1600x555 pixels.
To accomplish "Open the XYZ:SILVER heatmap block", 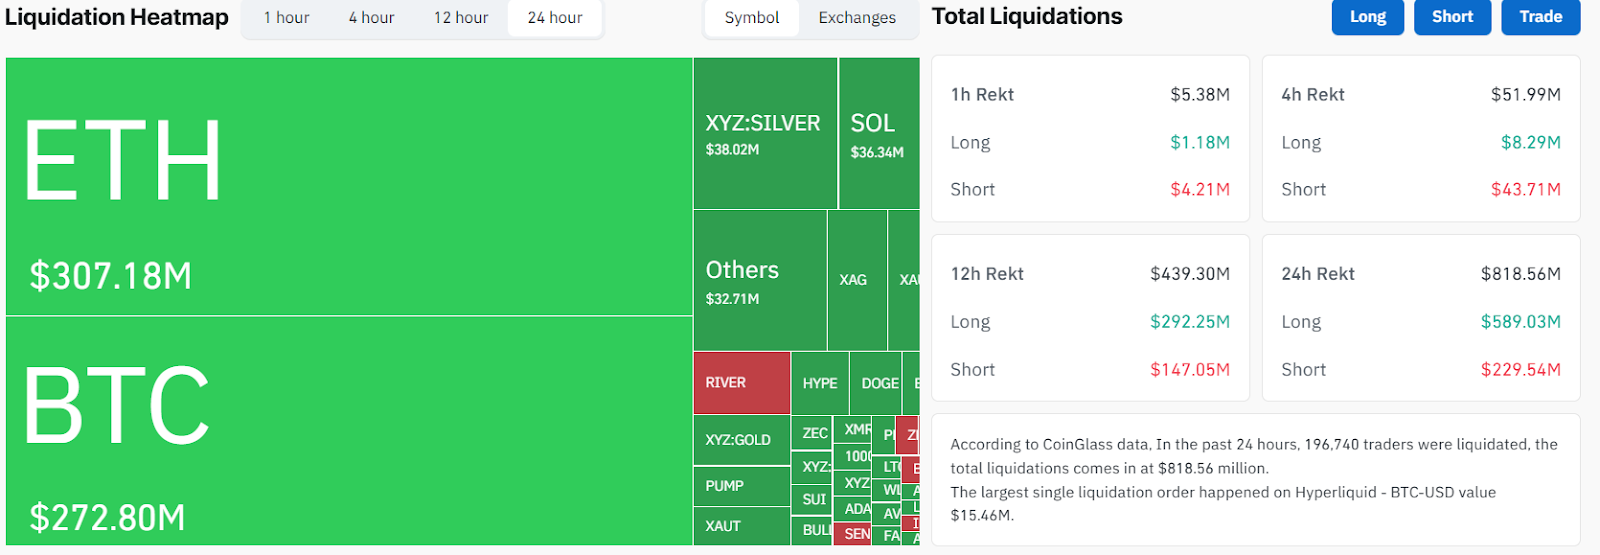I will click(x=765, y=134).
